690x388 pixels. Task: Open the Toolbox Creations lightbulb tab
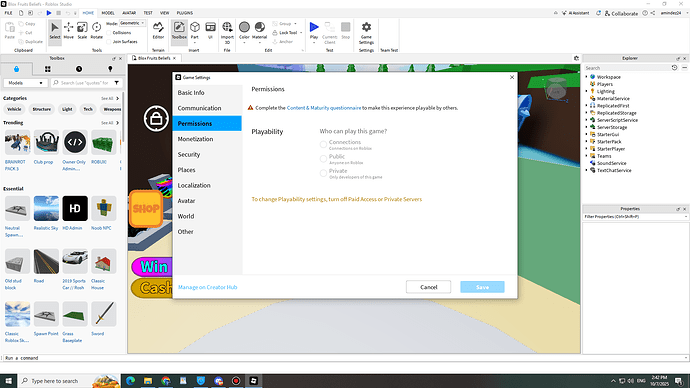[110, 69]
